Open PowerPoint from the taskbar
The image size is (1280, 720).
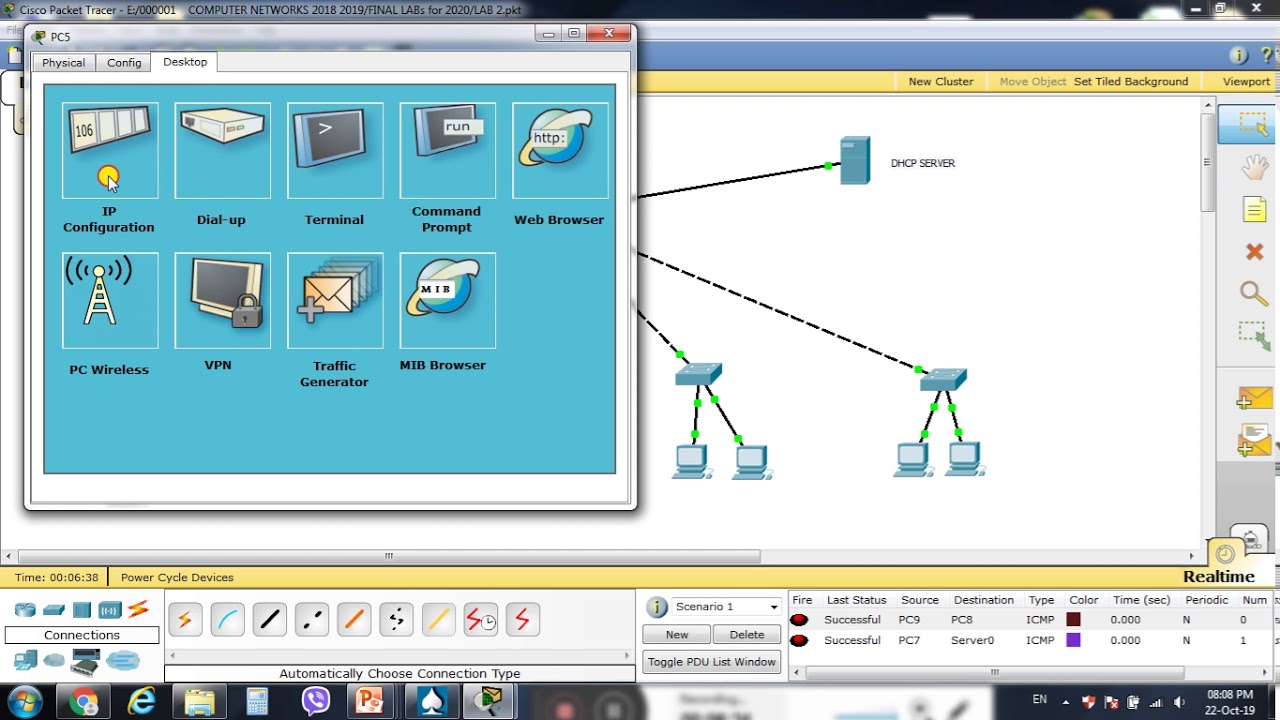[x=370, y=701]
